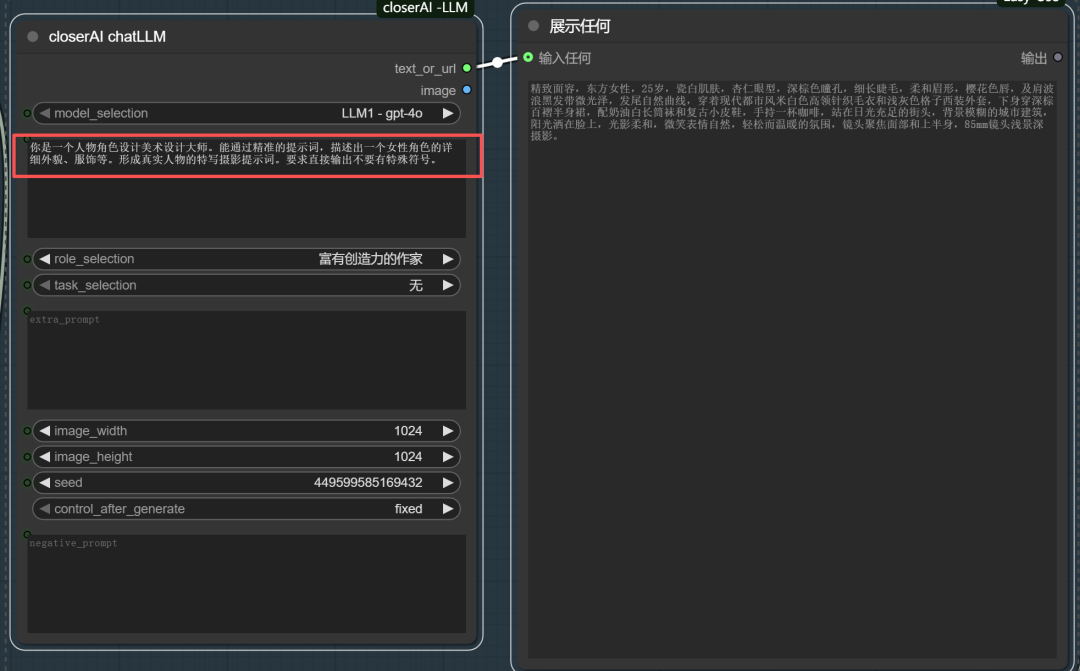1080x671 pixels.
Task: Select next role_selection option with right arrow
Action: pos(448,259)
